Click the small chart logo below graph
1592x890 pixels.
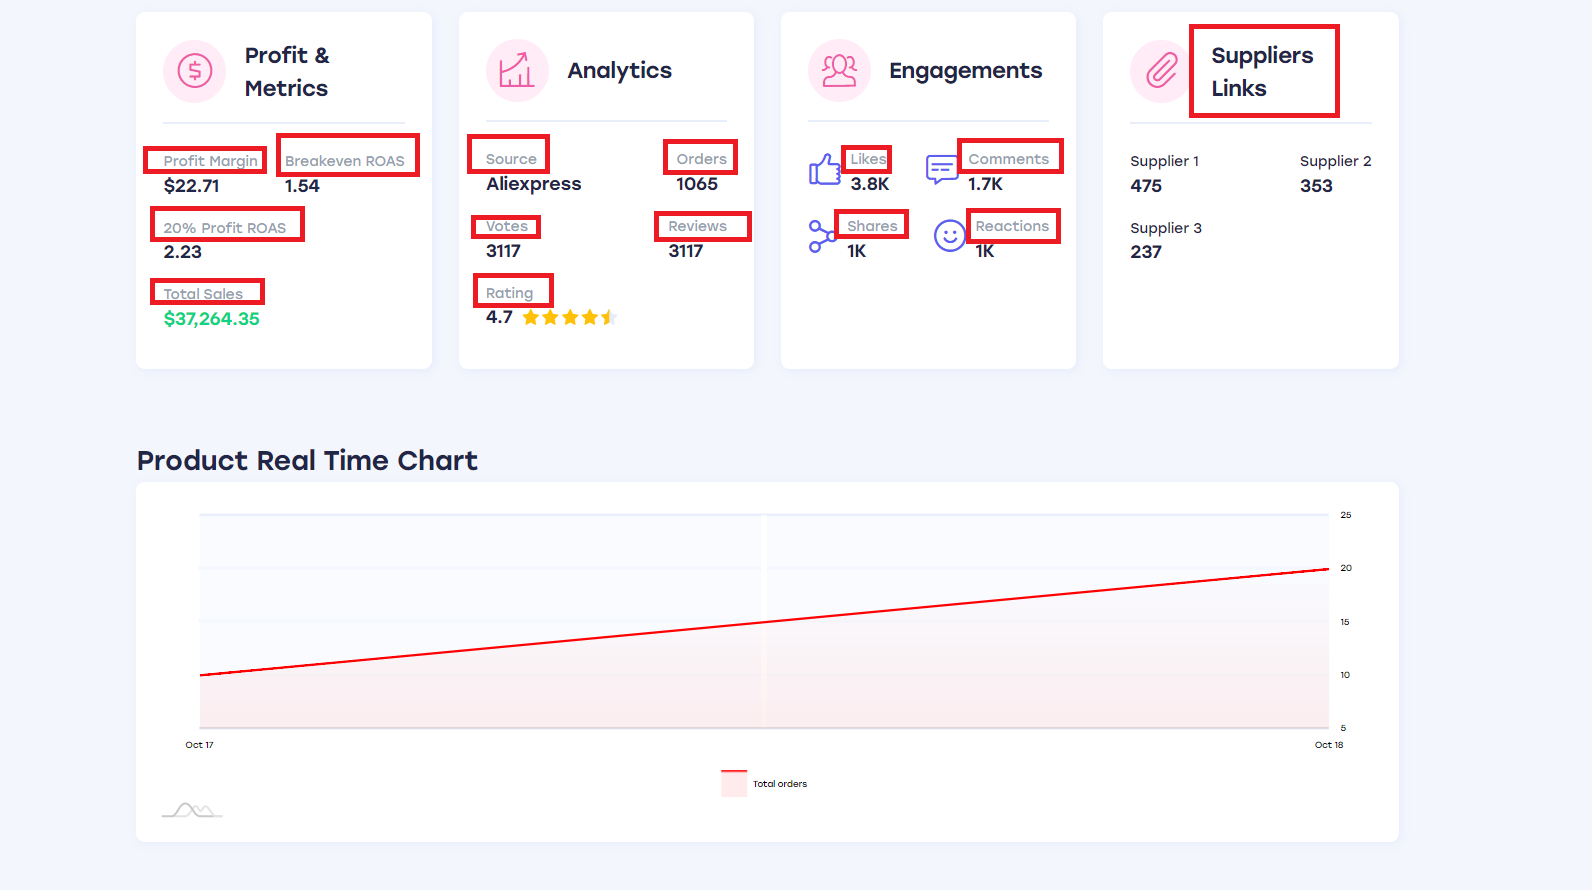tap(192, 810)
